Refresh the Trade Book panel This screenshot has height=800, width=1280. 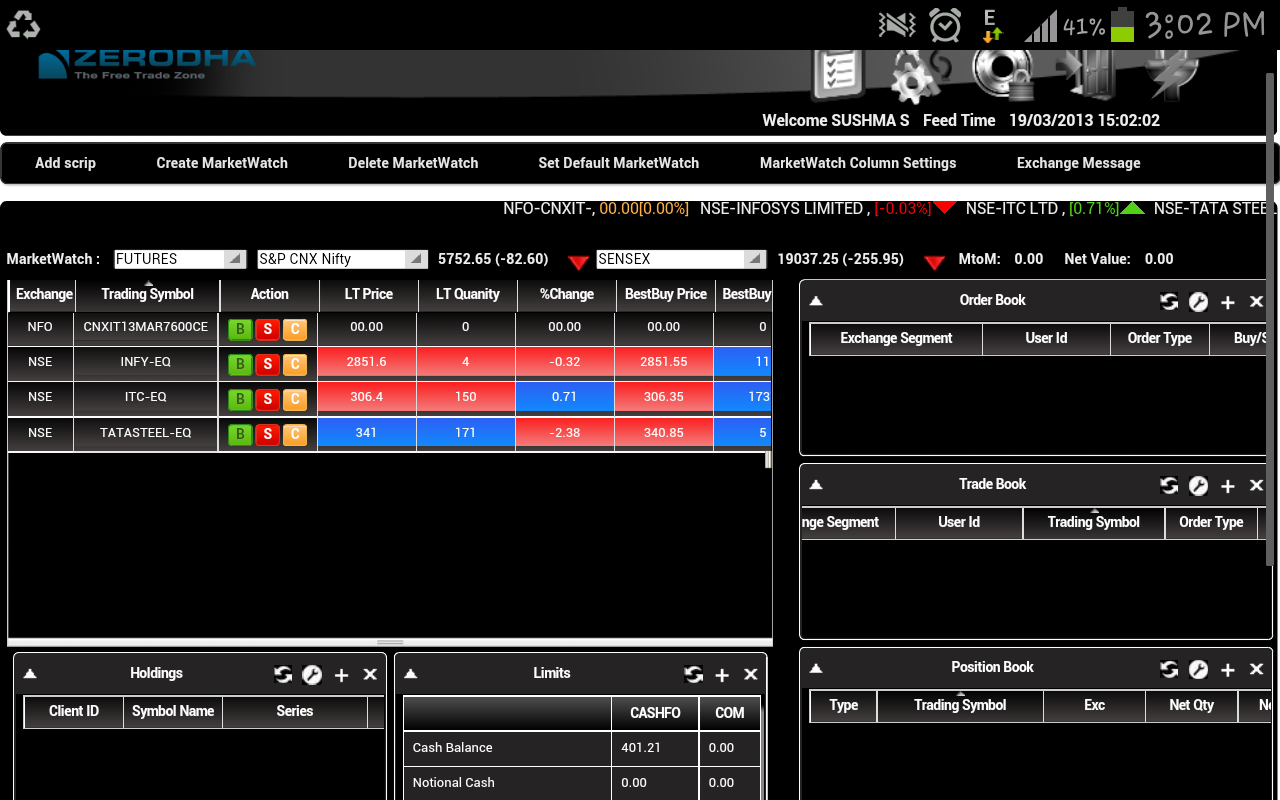(1169, 486)
